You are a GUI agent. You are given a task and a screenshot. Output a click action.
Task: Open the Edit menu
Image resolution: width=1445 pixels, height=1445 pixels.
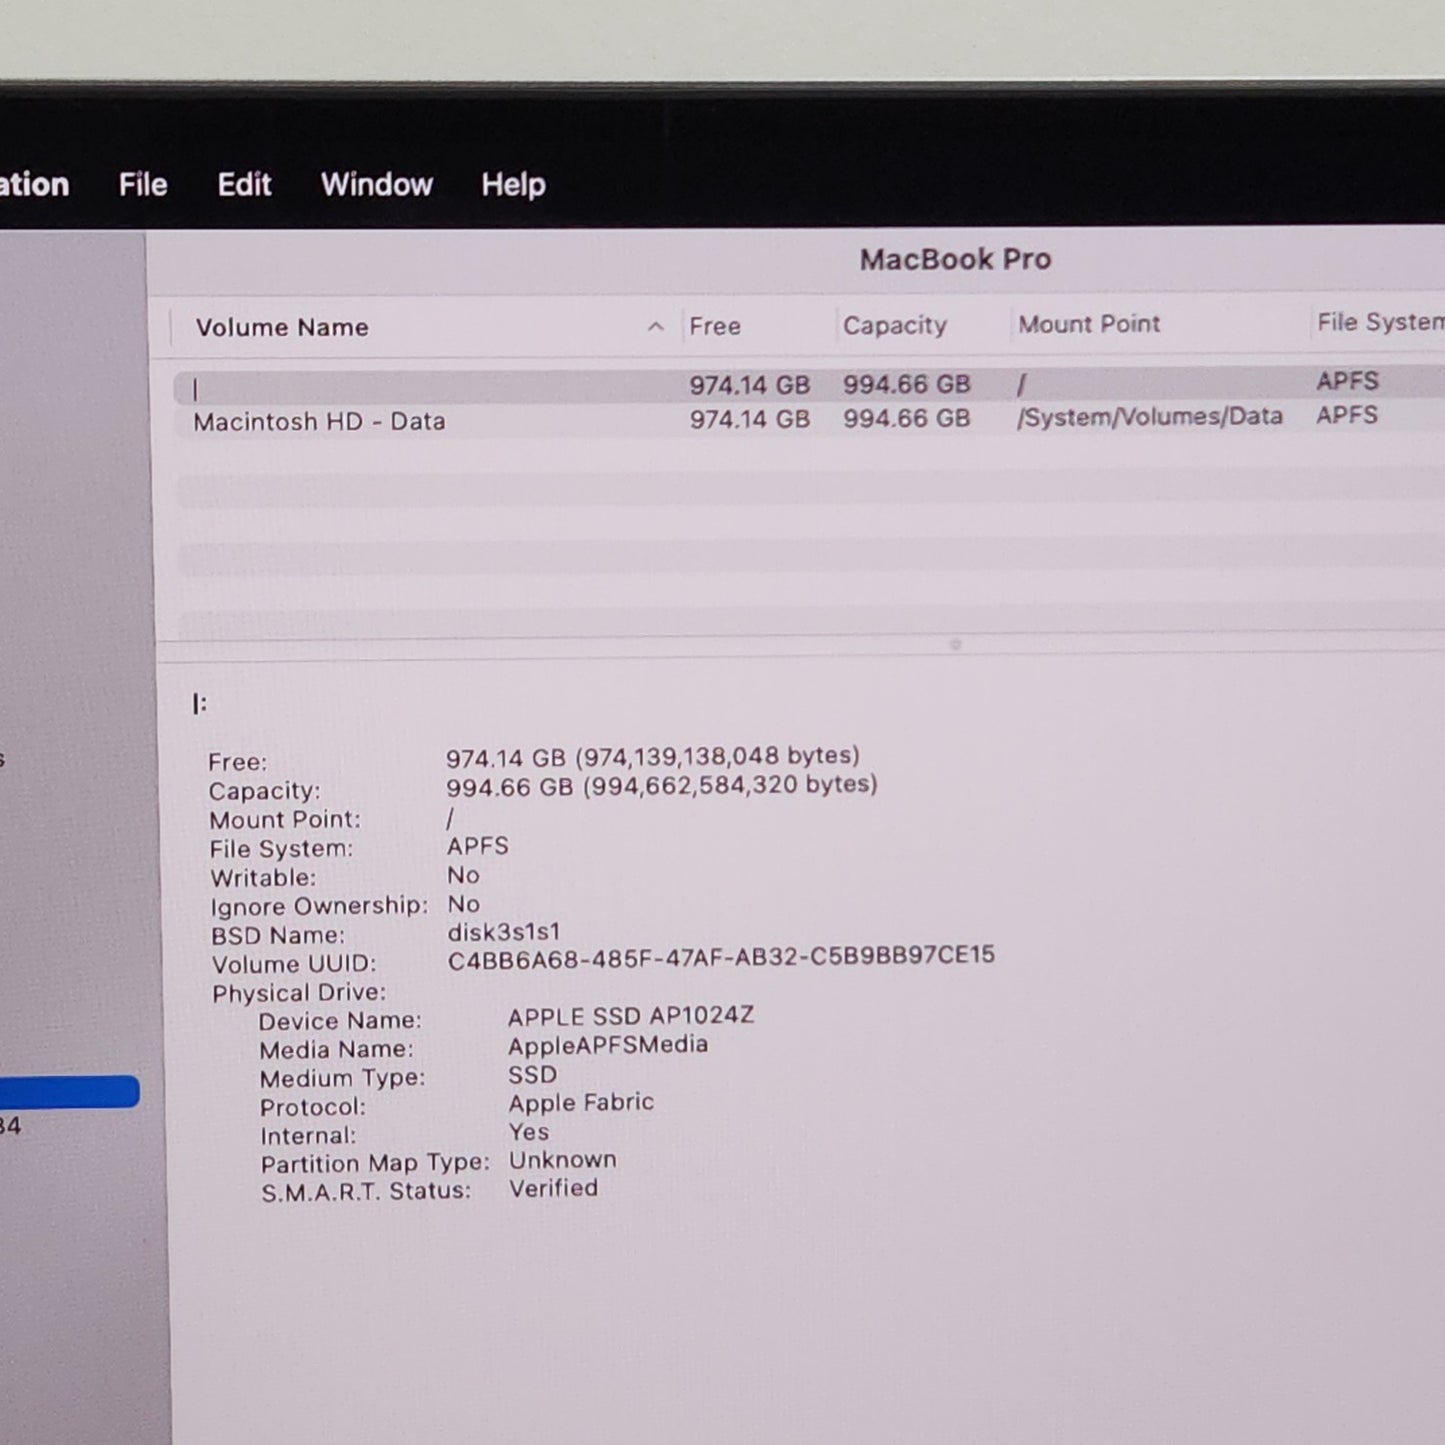click(x=243, y=184)
